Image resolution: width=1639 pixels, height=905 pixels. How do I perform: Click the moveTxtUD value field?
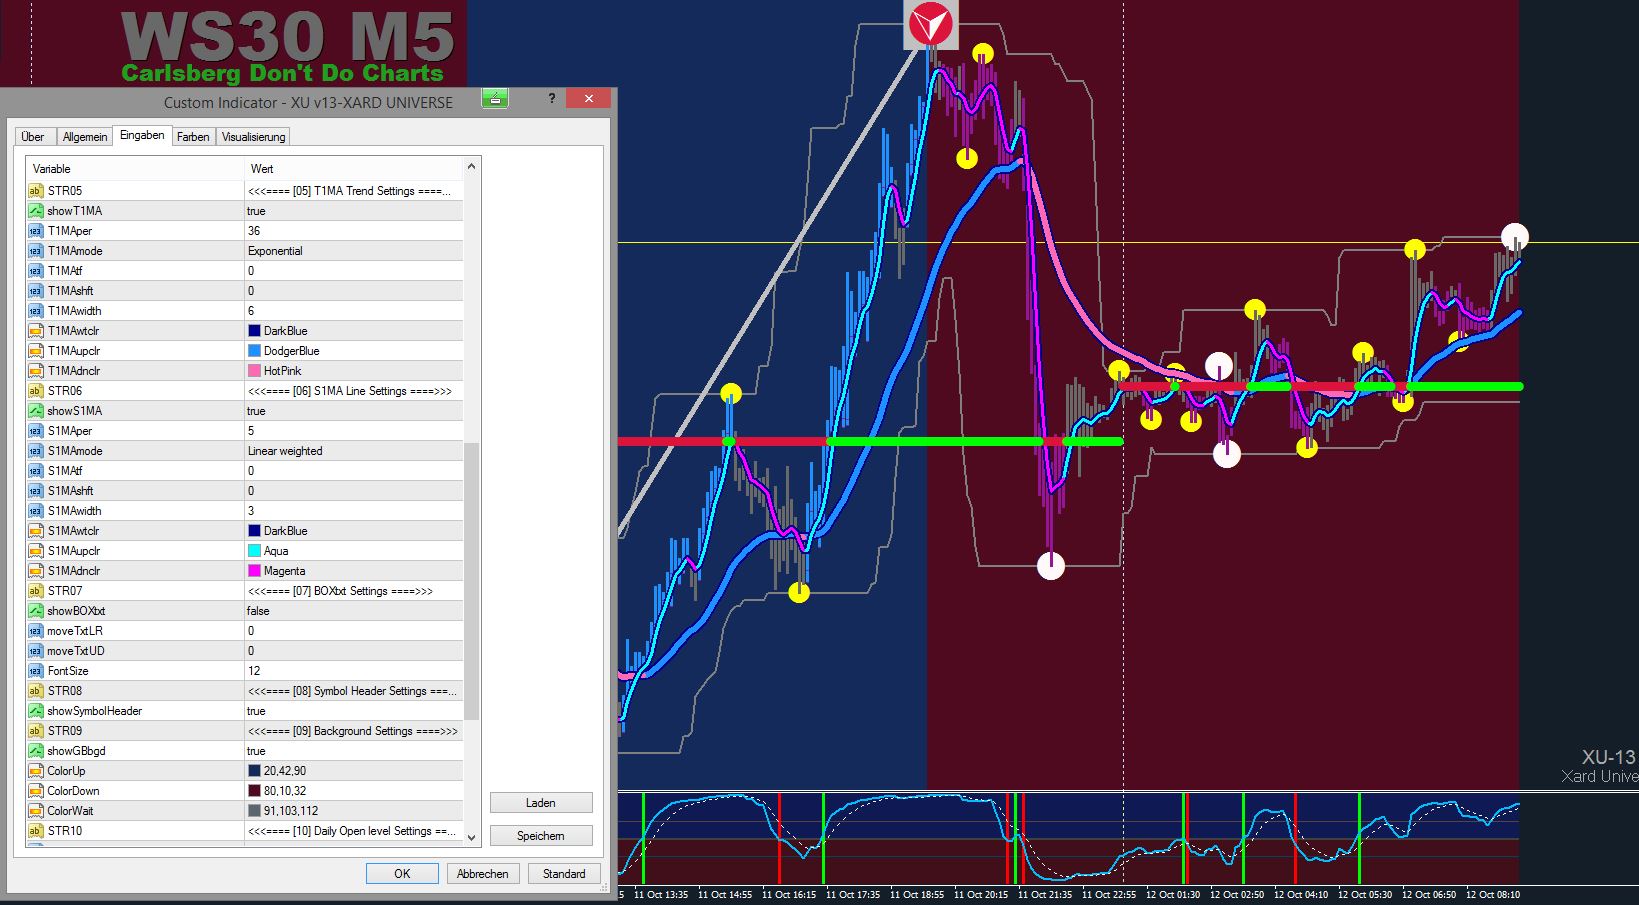click(x=354, y=651)
